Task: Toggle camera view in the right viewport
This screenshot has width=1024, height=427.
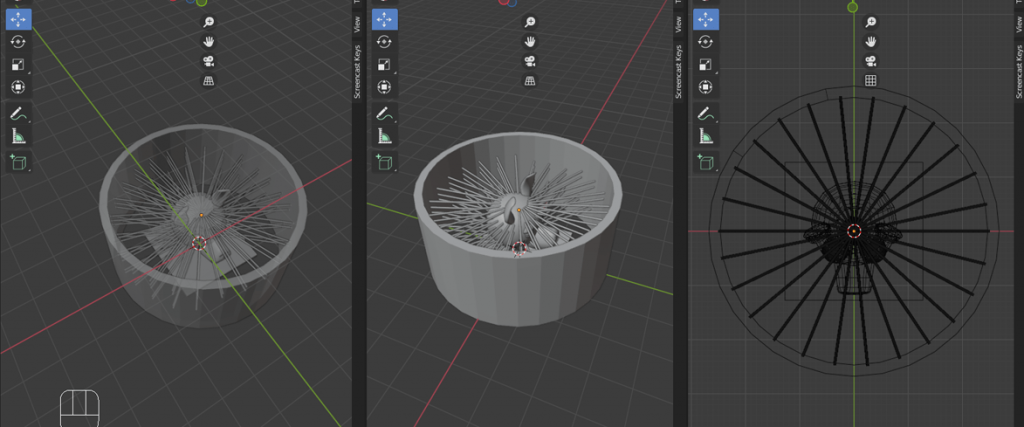Action: point(871,61)
